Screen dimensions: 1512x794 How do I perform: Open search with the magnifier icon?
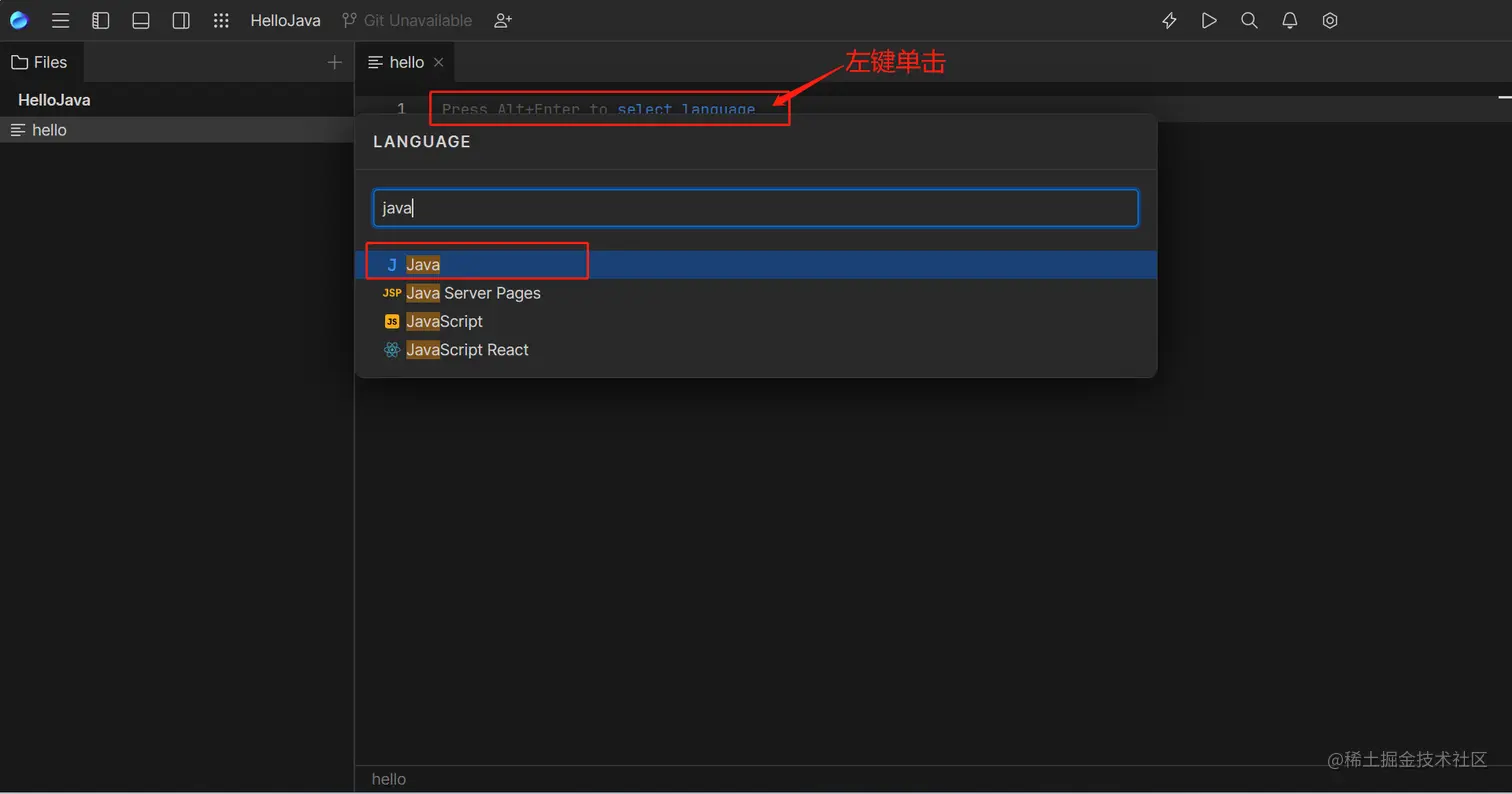click(x=1249, y=20)
